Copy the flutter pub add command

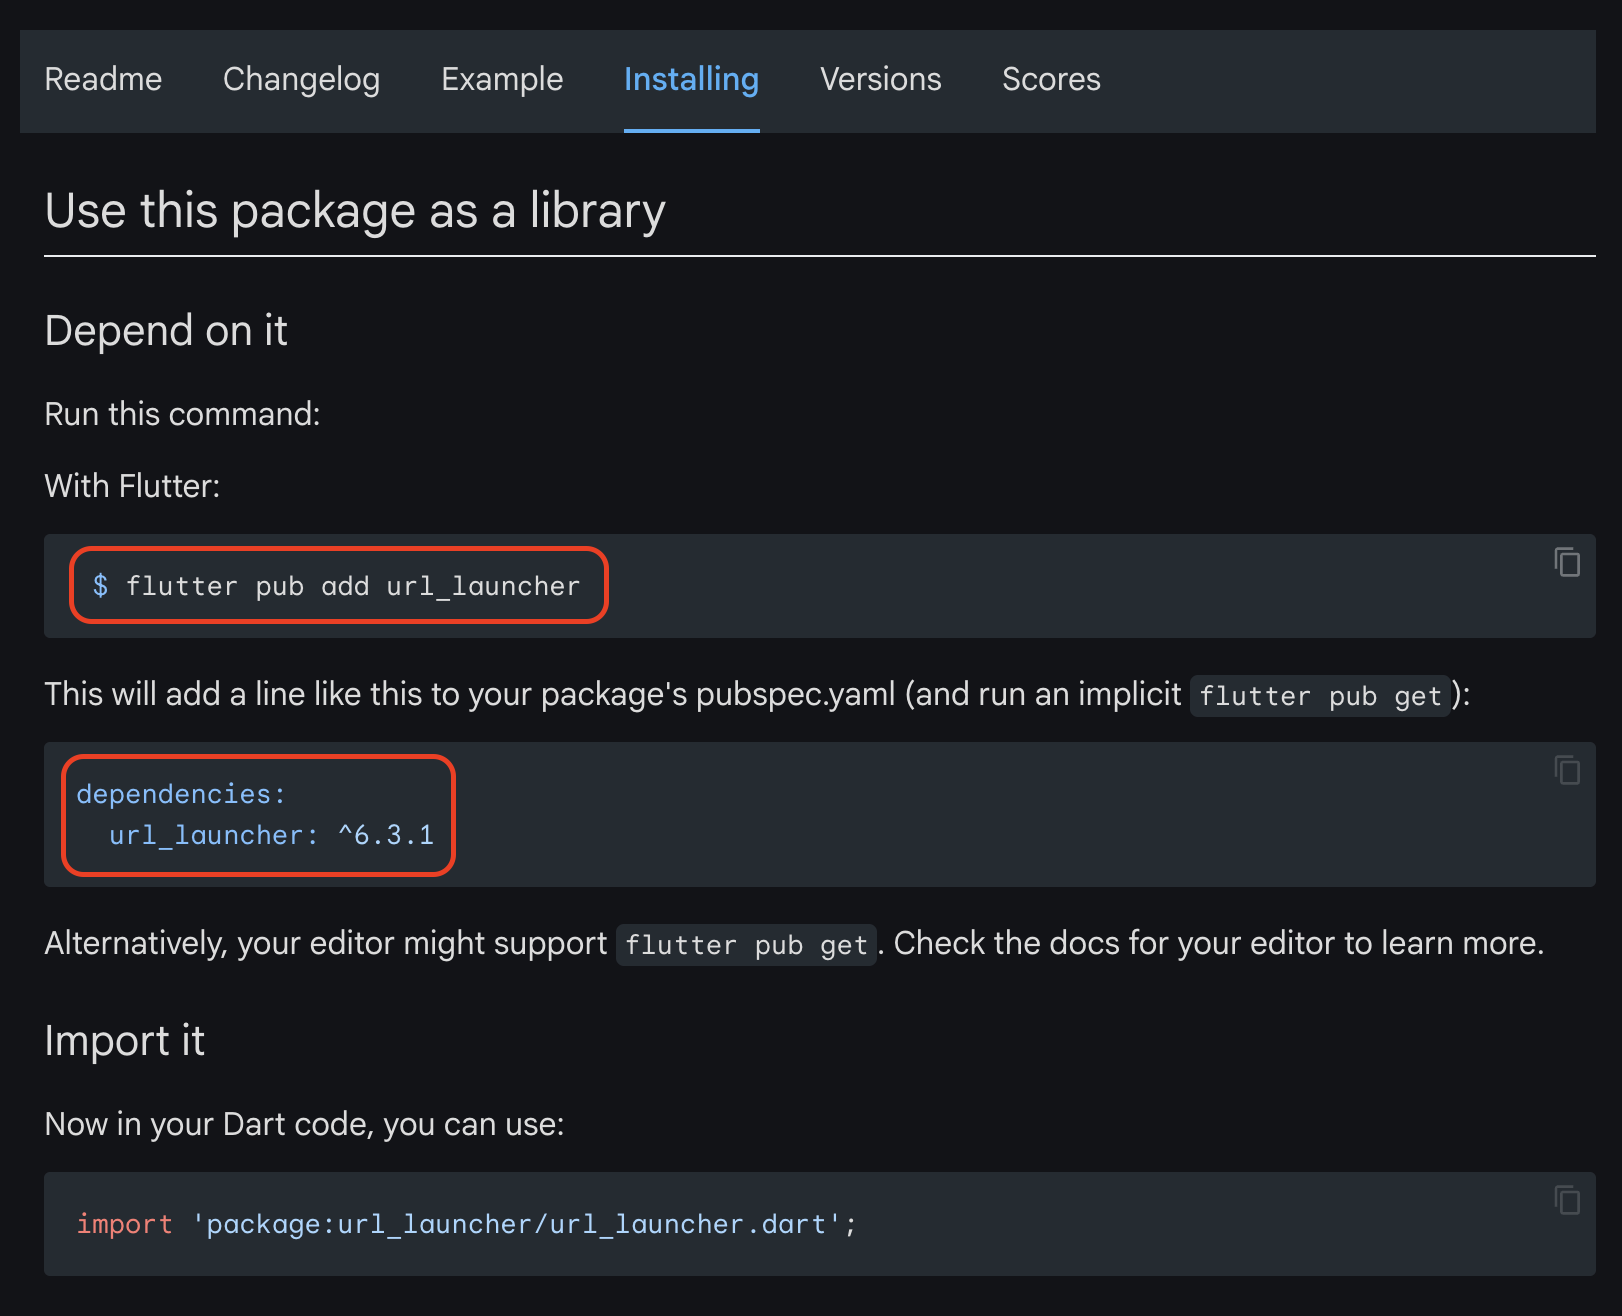(1567, 562)
